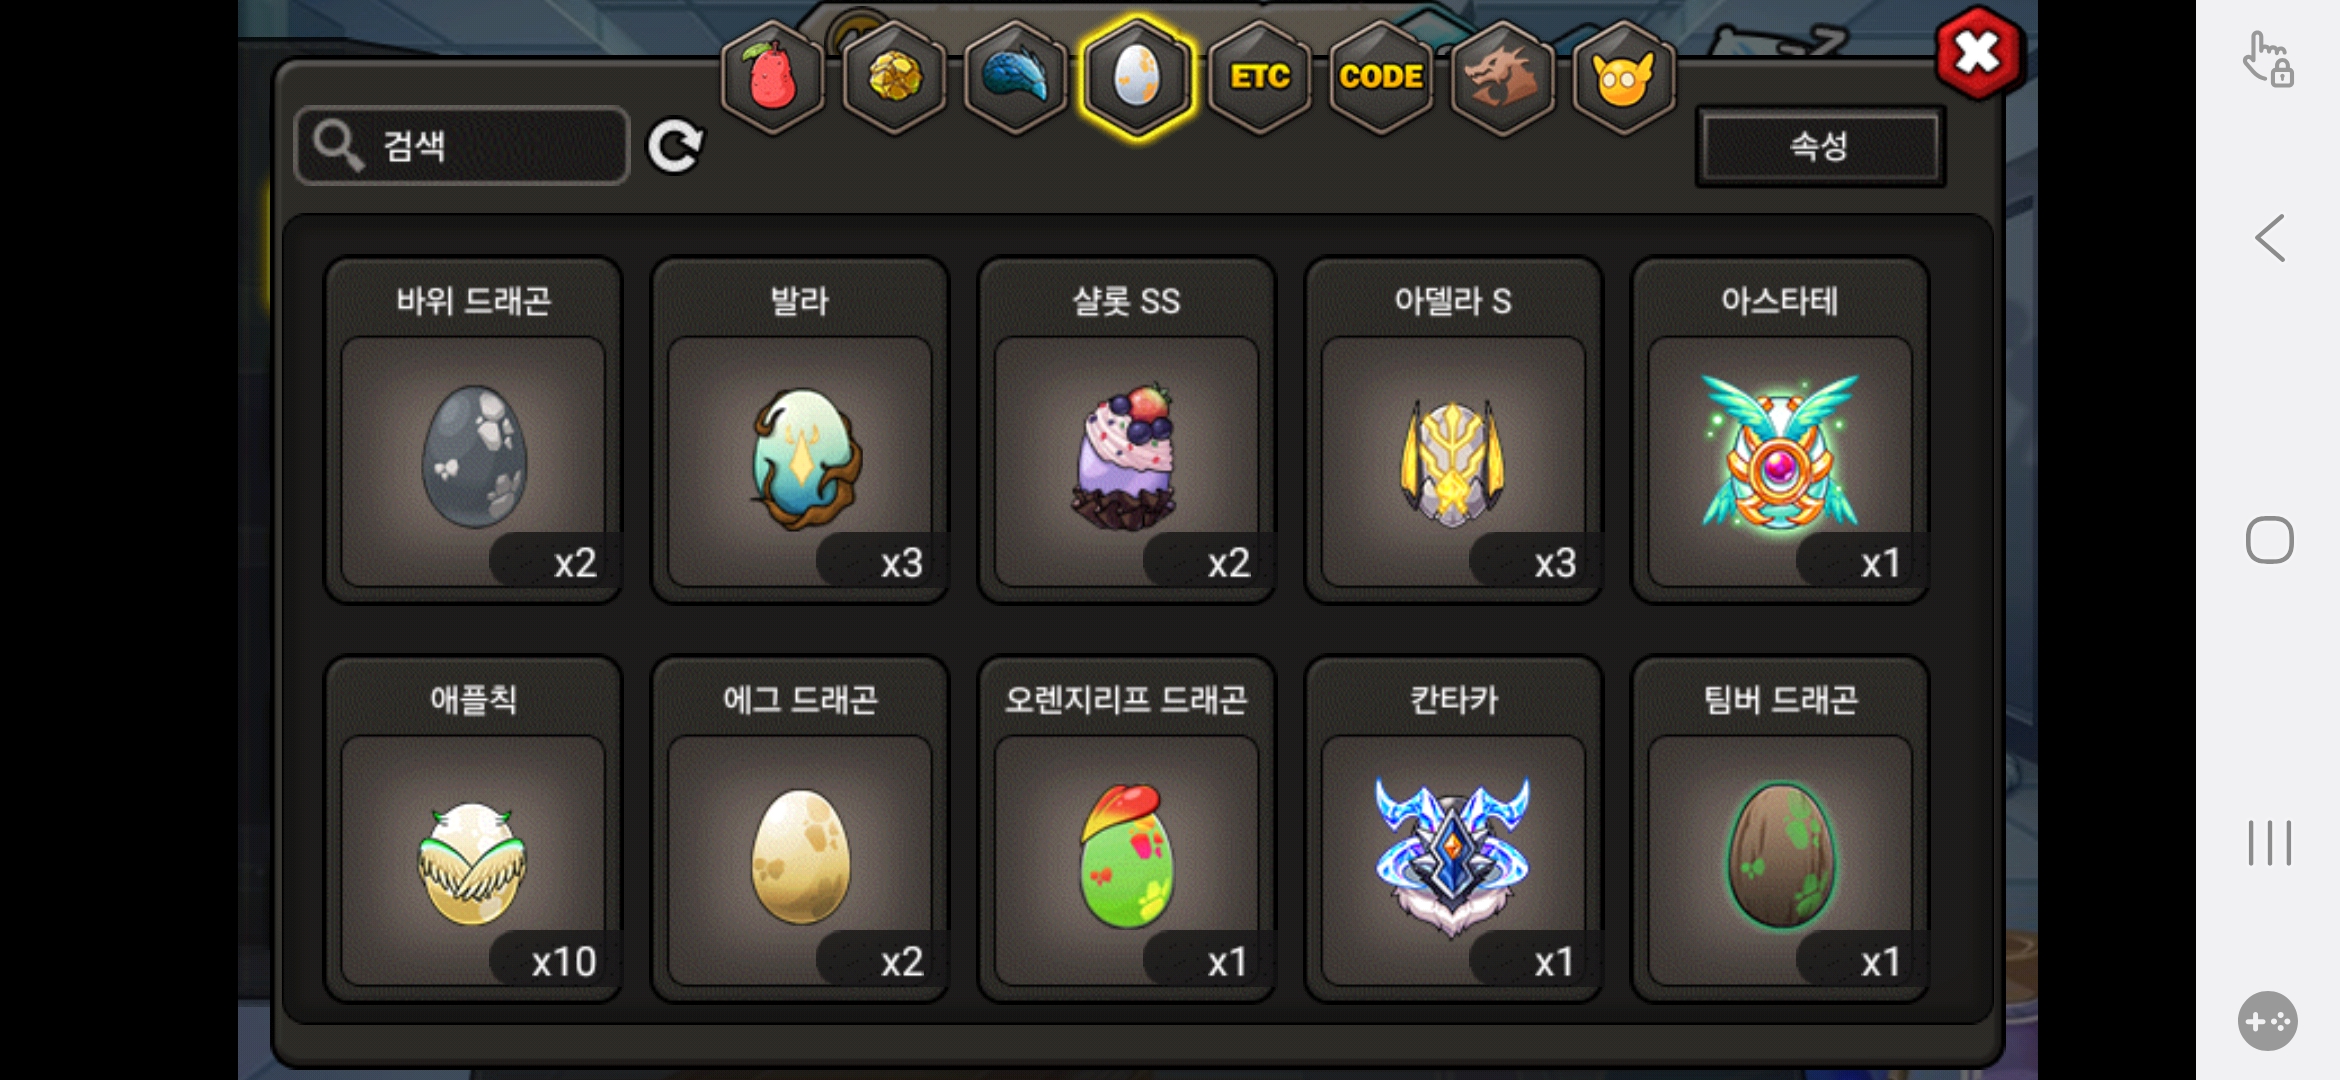Viewport: 2340px width, 1080px height.
Task: Open the brown dragon head tab
Action: click(x=1502, y=77)
